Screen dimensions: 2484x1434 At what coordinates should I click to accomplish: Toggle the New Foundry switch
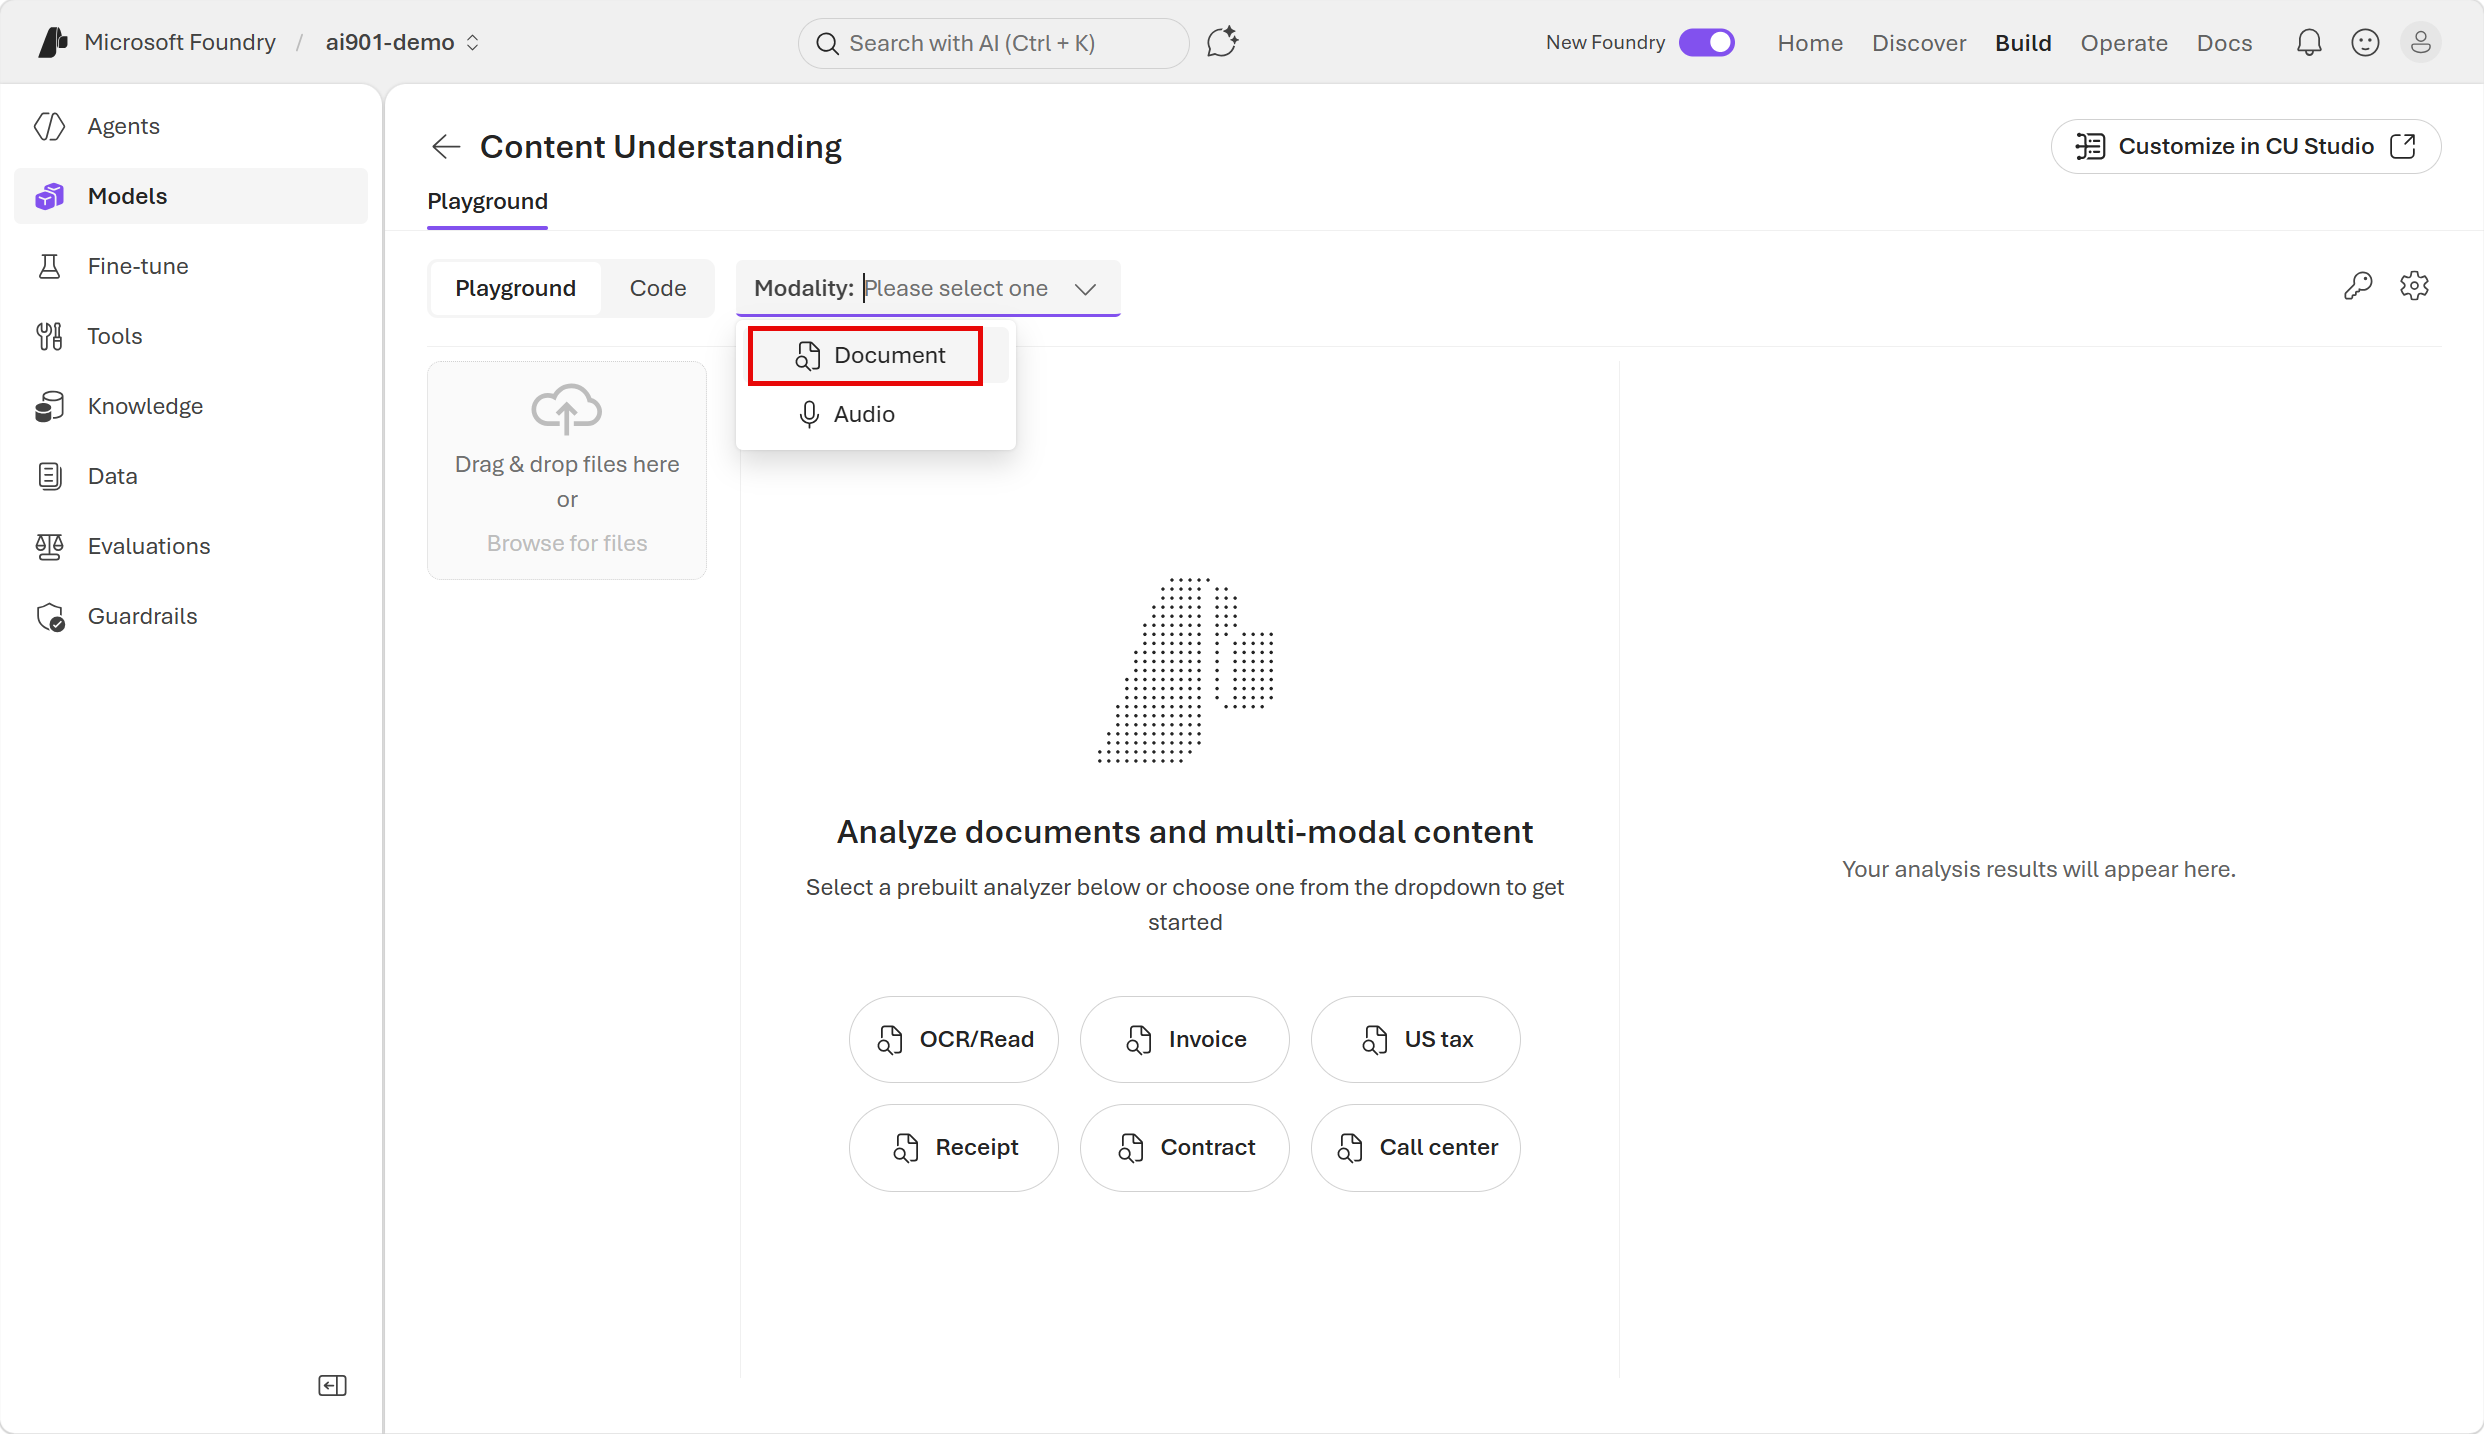click(x=1706, y=42)
